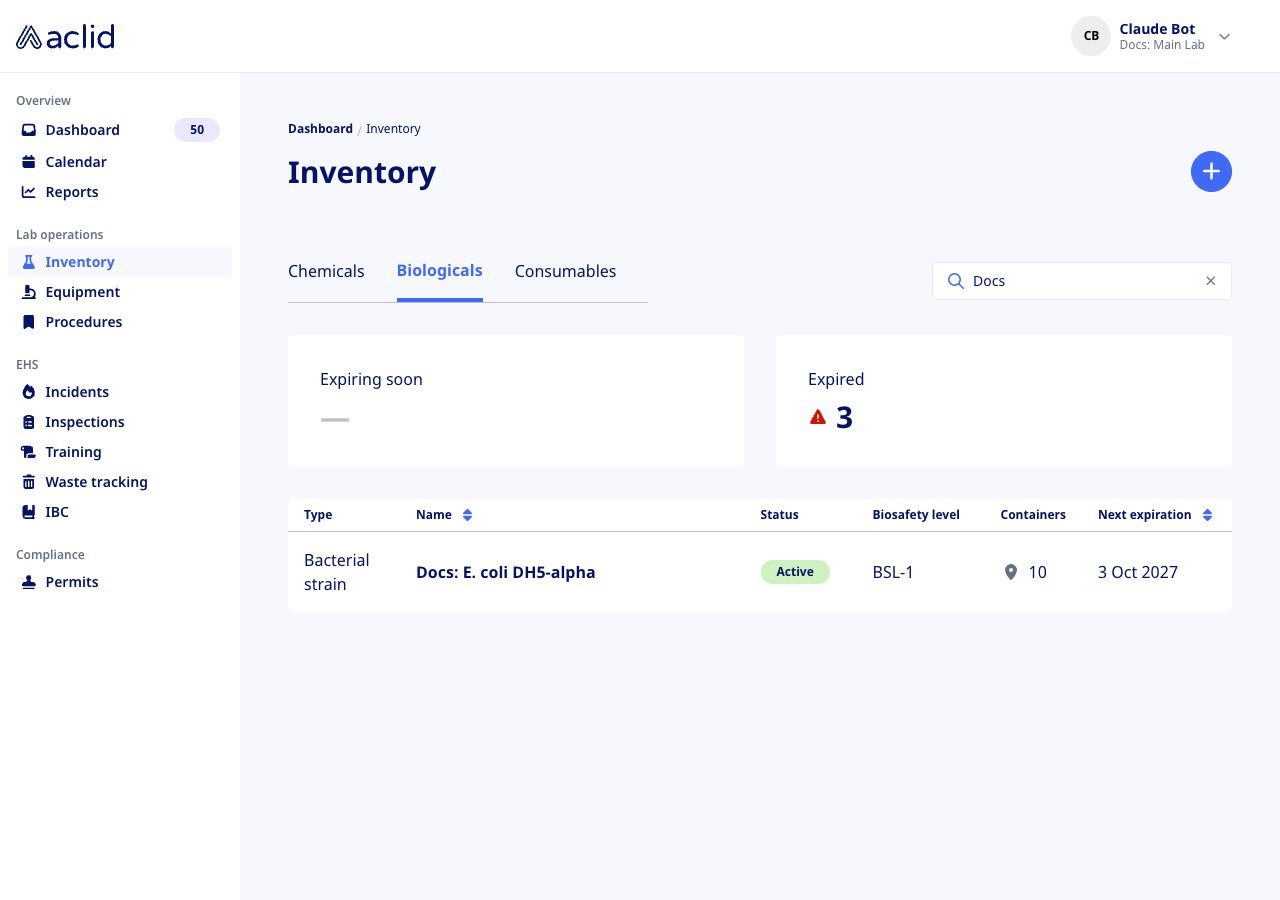The height and width of the screenshot is (900, 1280).
Task: Click the containers location pin icon
Action: 1011,572
